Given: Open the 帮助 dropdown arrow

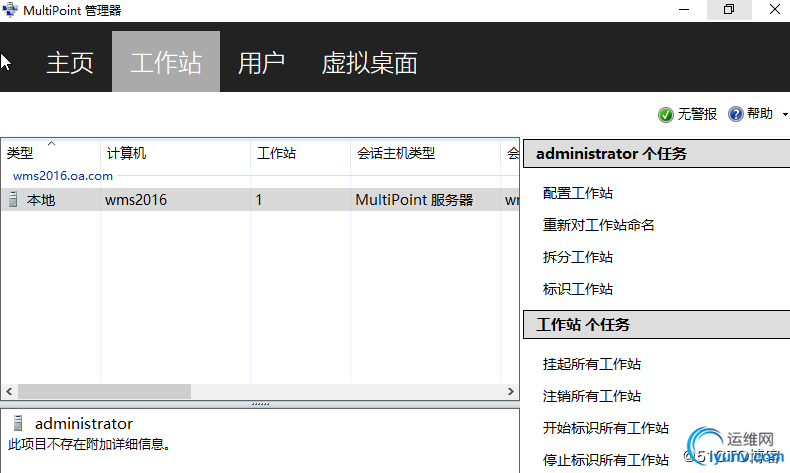Looking at the screenshot, I should tap(785, 115).
